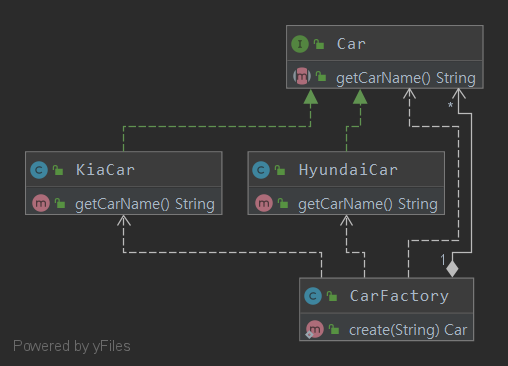This screenshot has width=508, height=366.
Task: Click the public lock icon in KiaCar header
Action: (x=58, y=170)
